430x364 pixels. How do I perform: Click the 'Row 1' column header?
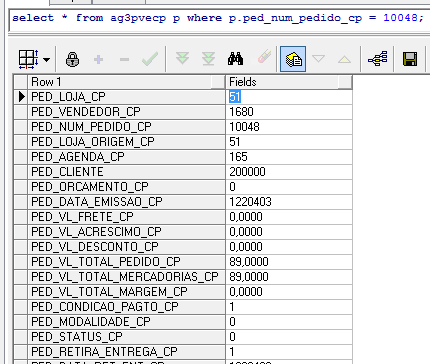coord(126,82)
